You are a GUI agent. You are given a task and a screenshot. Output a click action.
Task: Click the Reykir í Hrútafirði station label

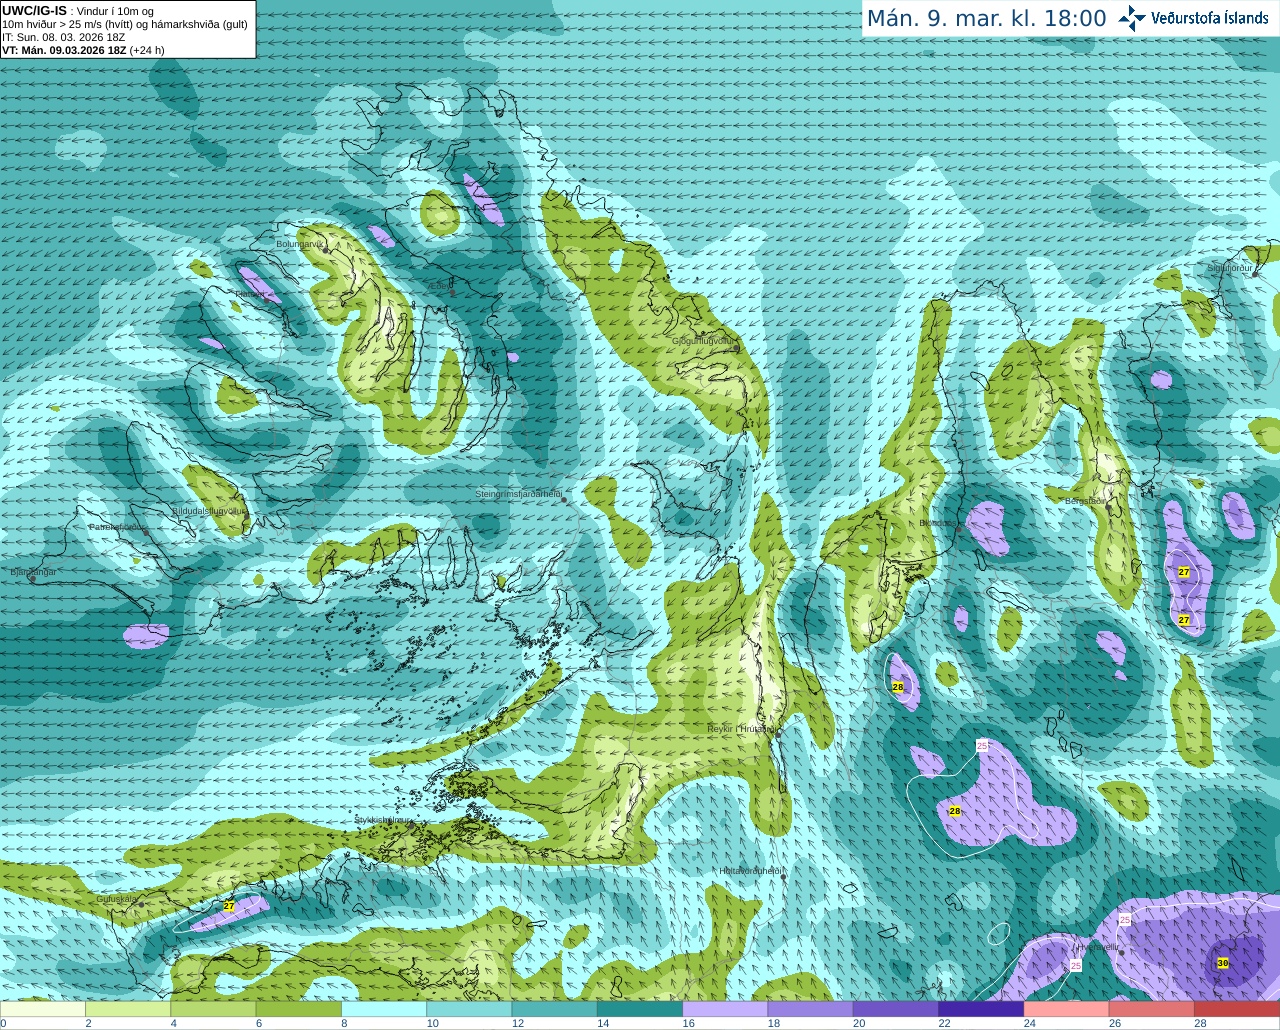pyautogui.click(x=742, y=729)
